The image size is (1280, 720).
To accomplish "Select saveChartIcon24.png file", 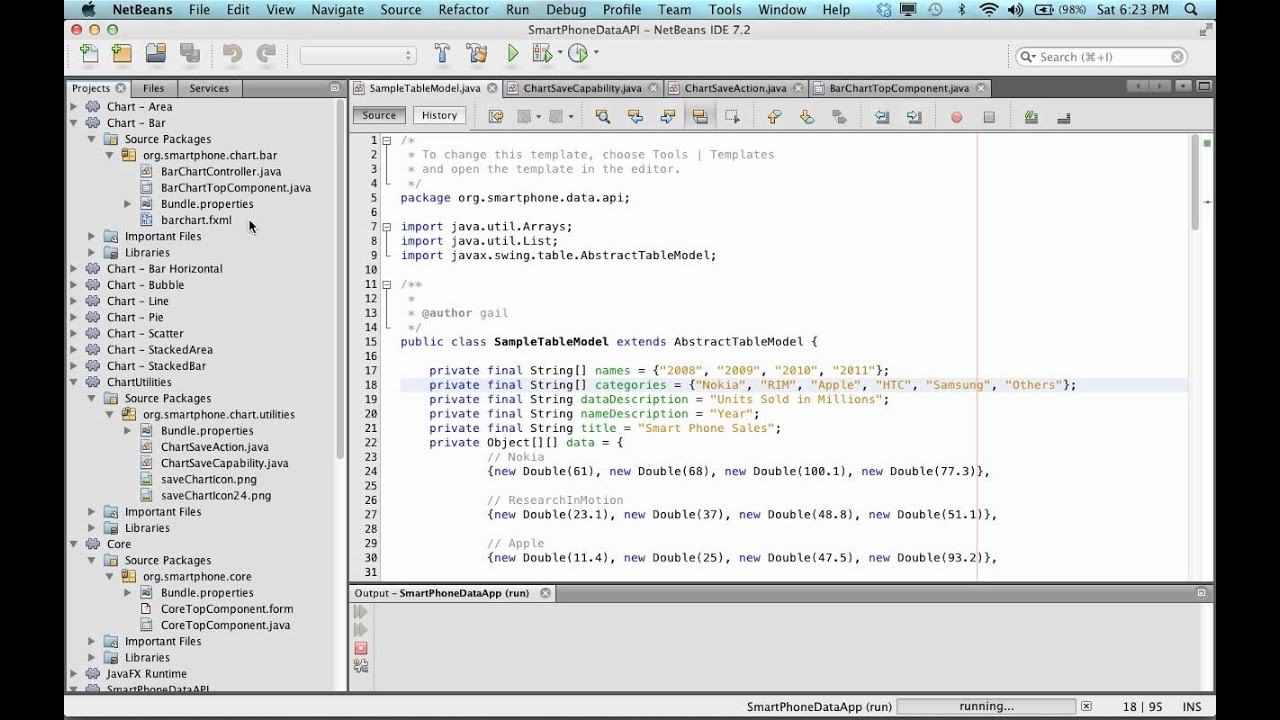I will 216,495.
